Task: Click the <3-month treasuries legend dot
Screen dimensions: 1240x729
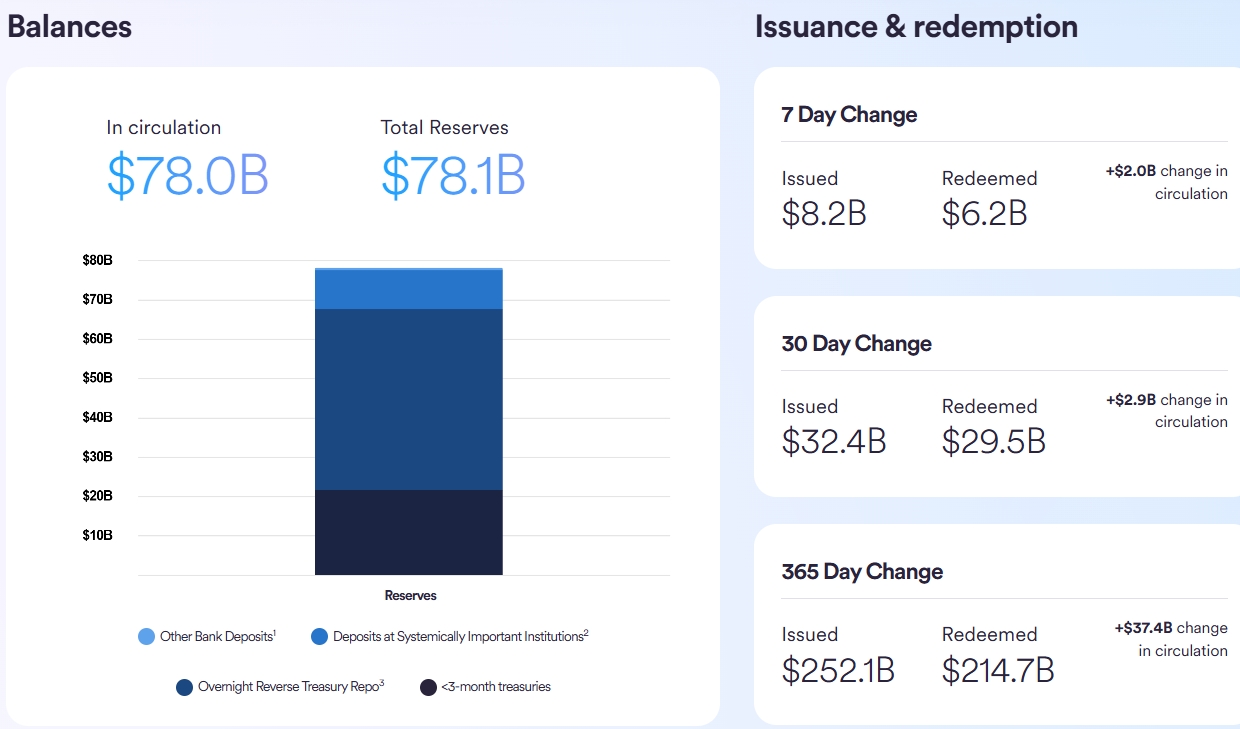Action: (x=428, y=687)
